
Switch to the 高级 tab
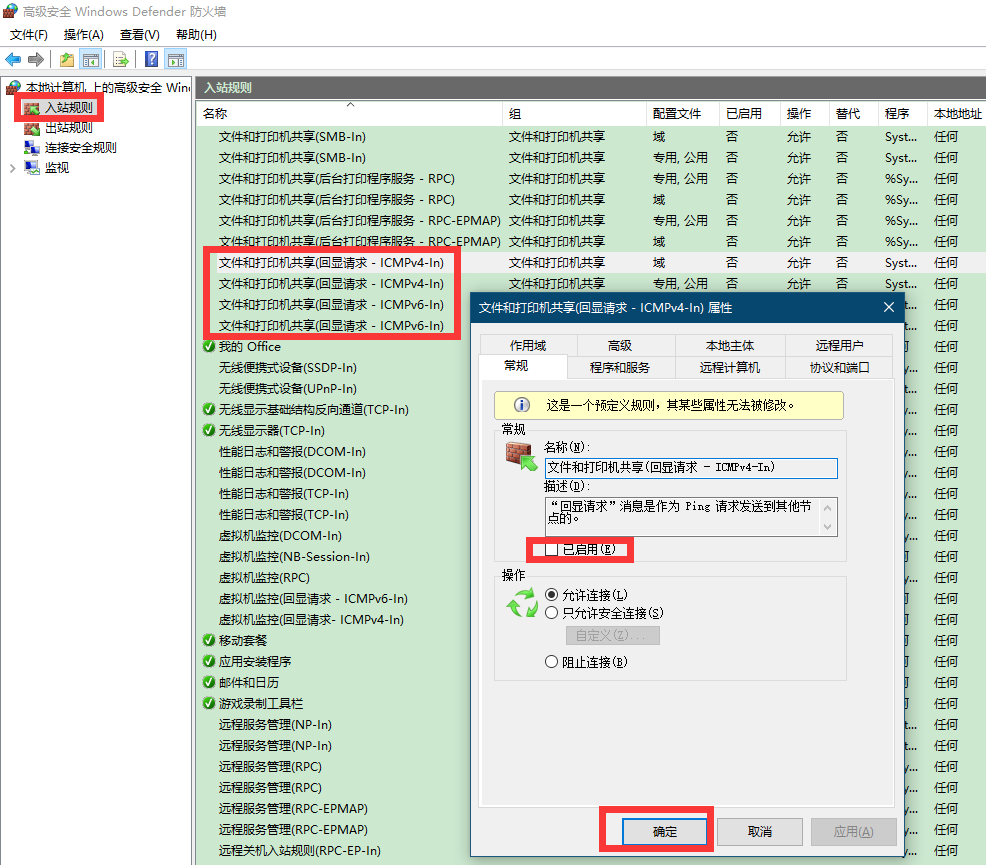(x=620, y=345)
